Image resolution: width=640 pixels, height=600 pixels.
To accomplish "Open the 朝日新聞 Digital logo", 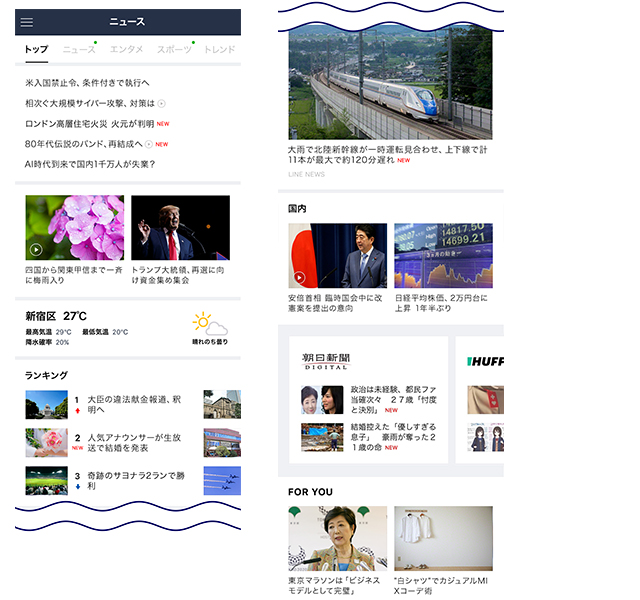I will [x=326, y=361].
